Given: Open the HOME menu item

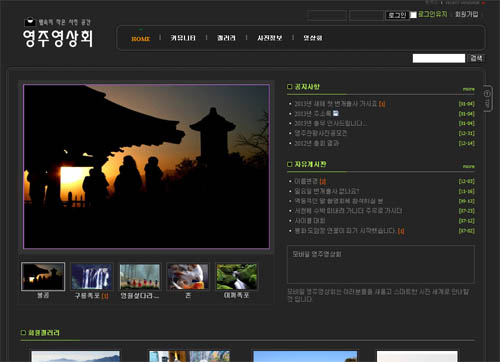Looking at the screenshot, I should click(141, 39).
